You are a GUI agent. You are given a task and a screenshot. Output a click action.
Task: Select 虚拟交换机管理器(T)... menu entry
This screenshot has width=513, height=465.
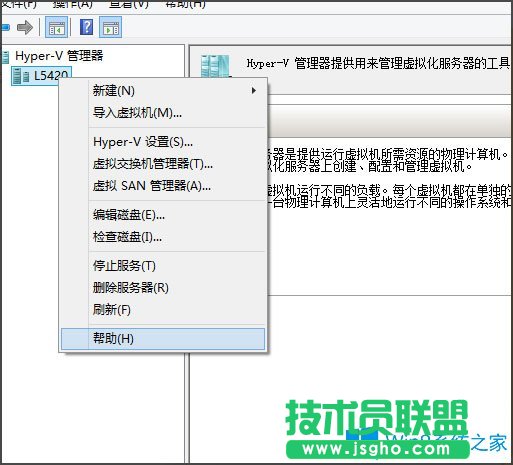pos(163,164)
